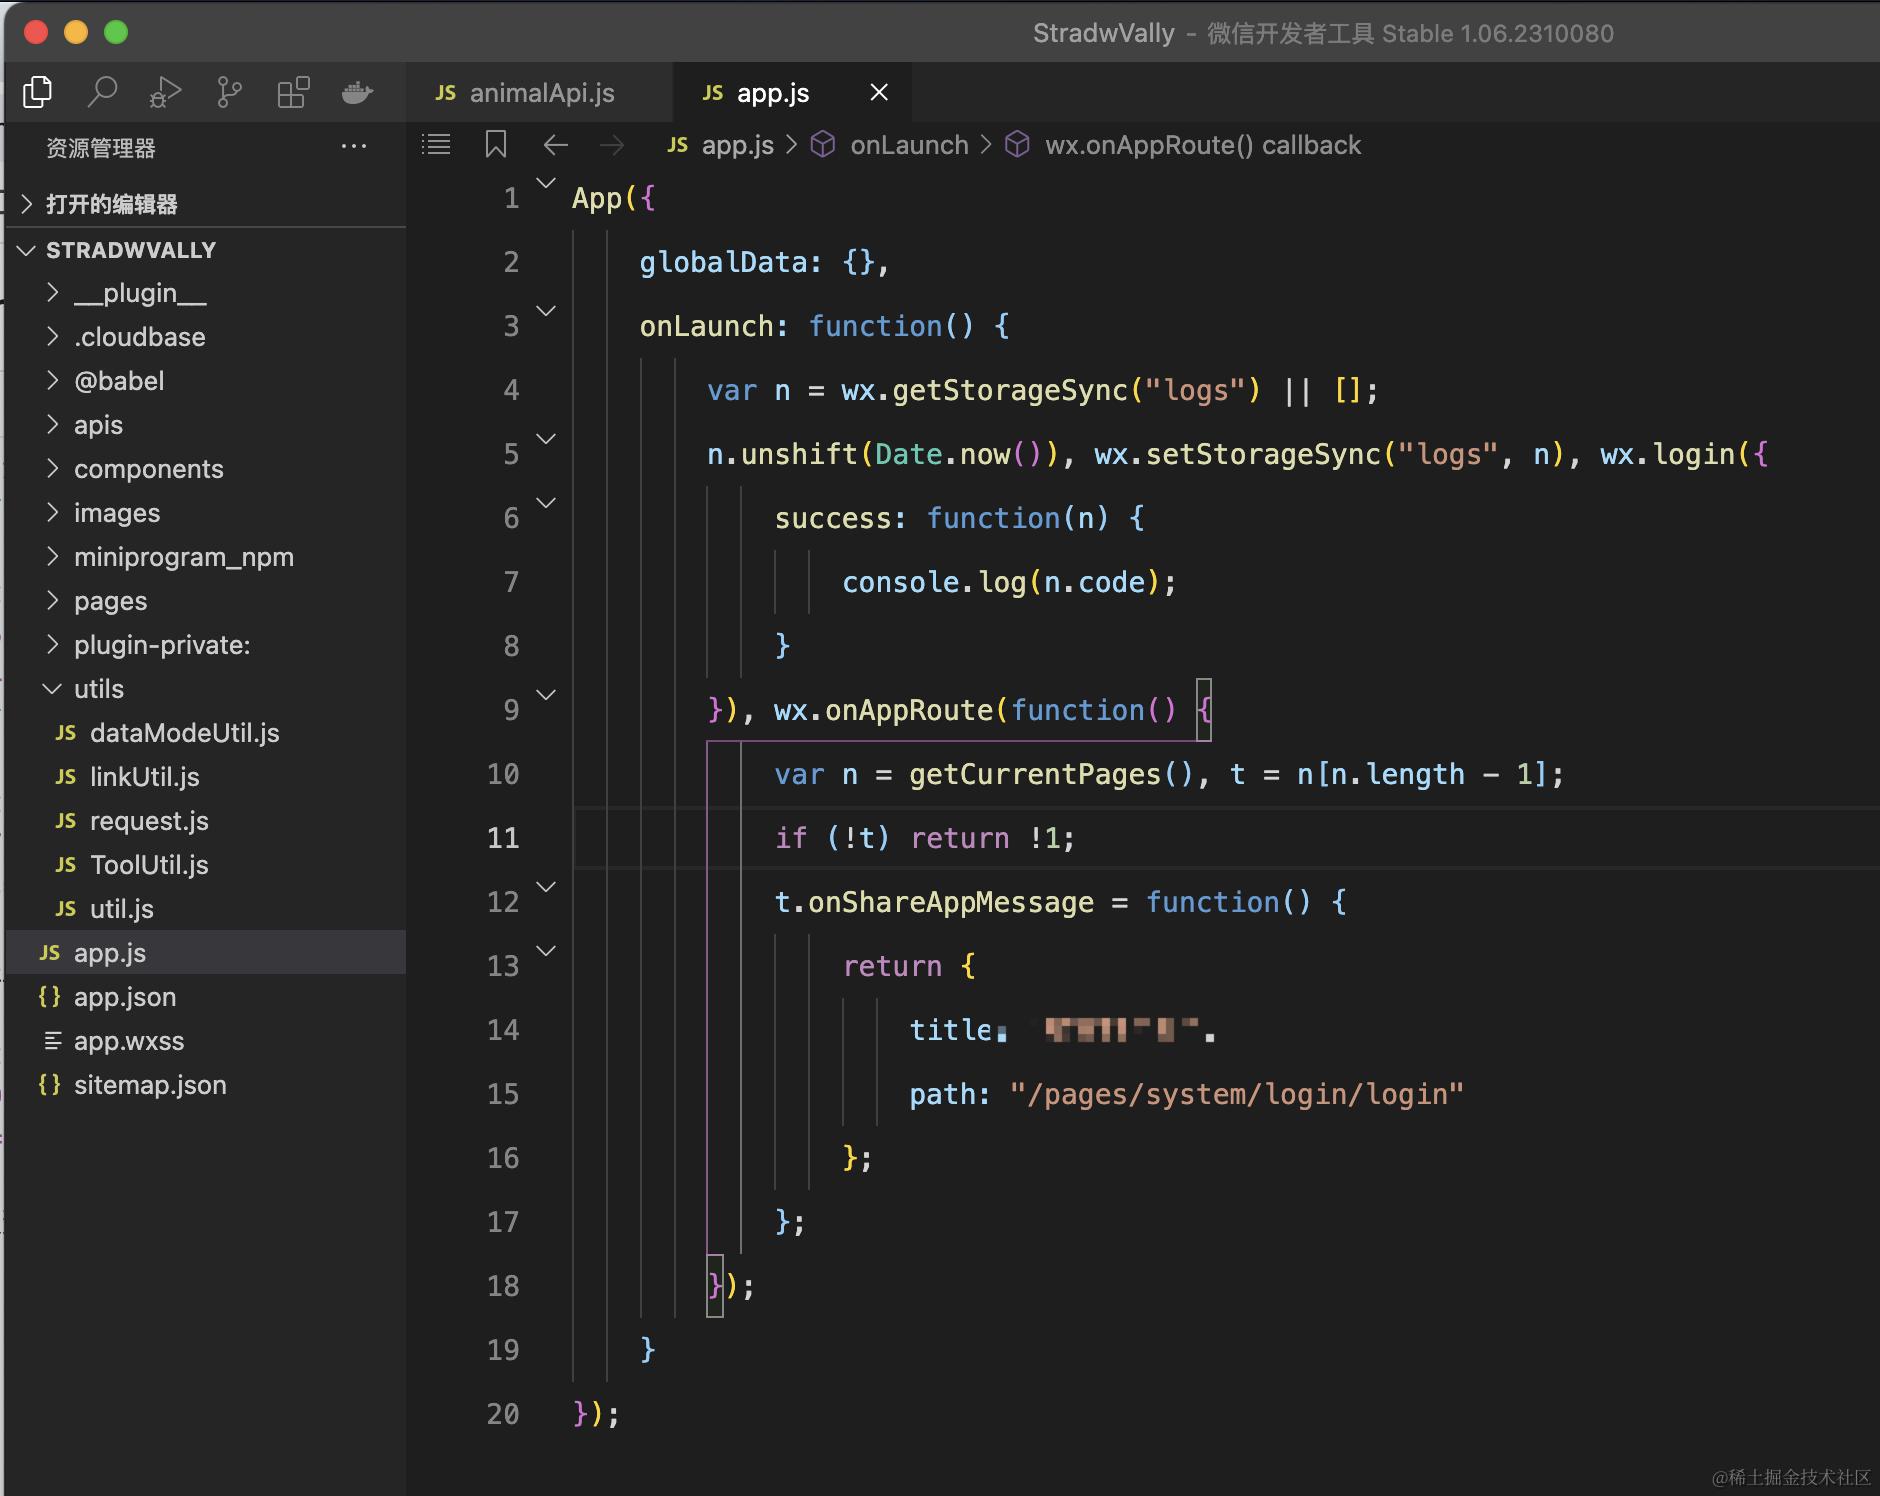Open app.json in the file tree
1880x1496 pixels.
[x=125, y=997]
